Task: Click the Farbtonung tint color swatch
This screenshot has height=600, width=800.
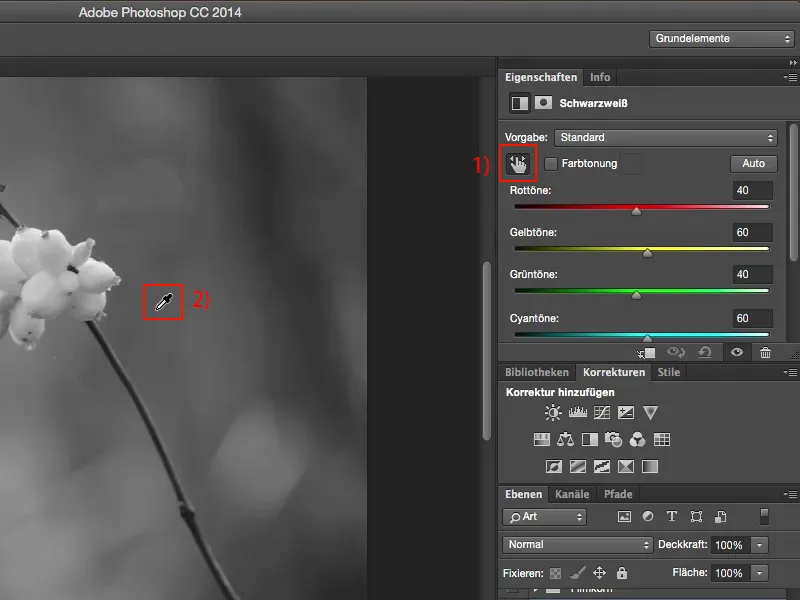Action: coord(631,164)
